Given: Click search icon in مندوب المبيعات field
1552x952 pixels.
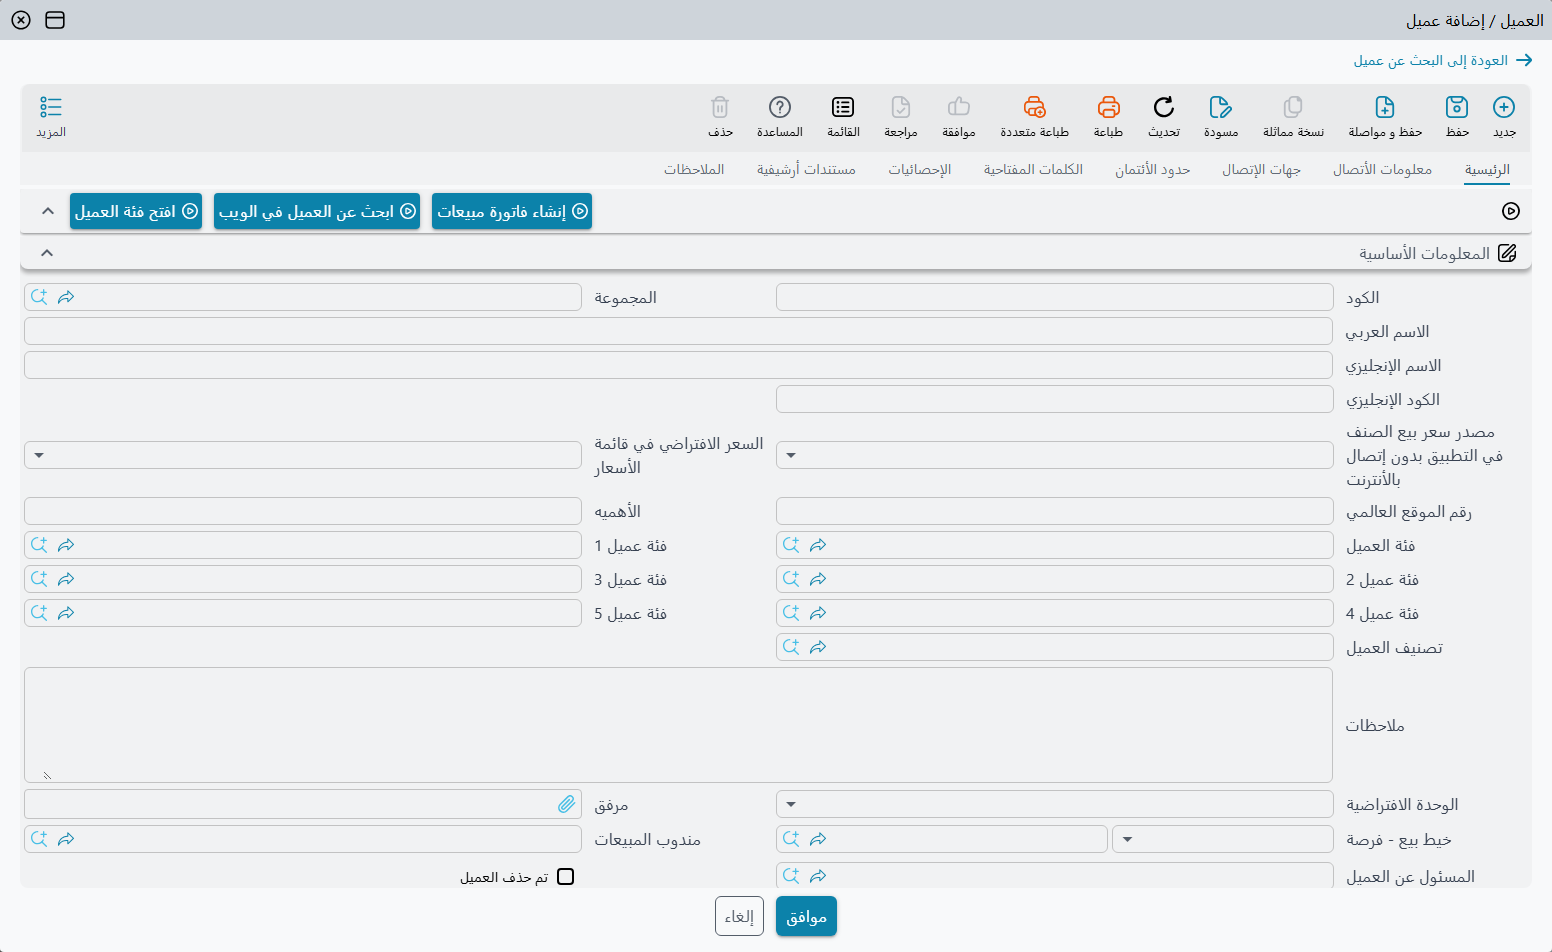Looking at the screenshot, I should pyautogui.click(x=39, y=839).
